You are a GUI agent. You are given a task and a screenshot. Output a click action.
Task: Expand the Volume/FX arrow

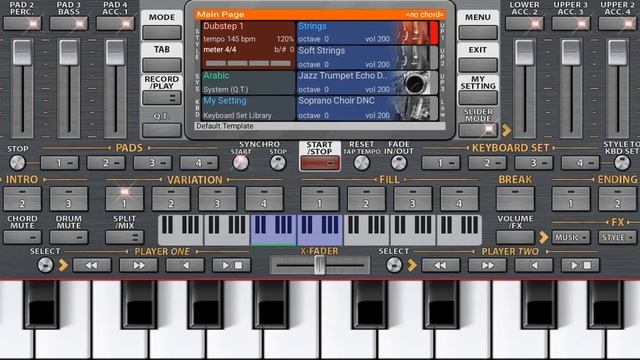click(543, 237)
